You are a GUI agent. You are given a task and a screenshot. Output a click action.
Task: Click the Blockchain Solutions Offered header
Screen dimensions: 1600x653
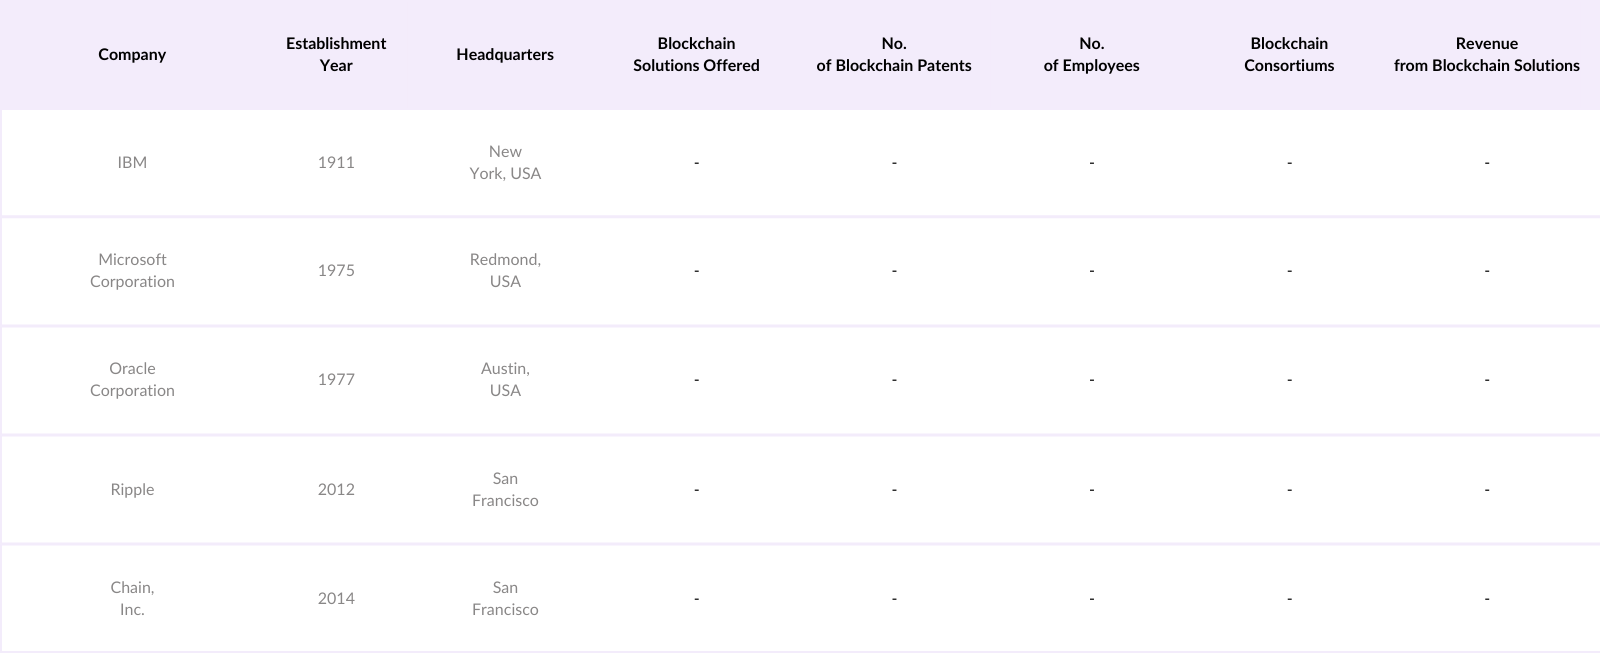696,55
